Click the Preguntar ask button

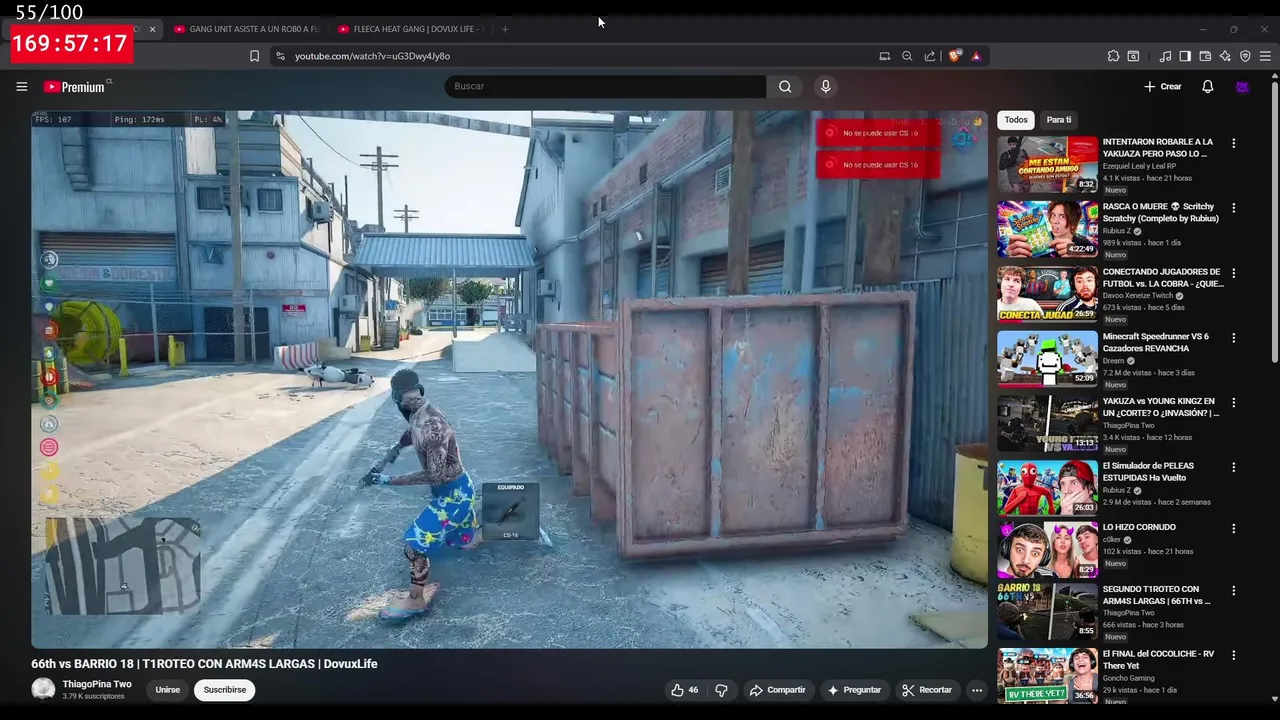point(854,690)
